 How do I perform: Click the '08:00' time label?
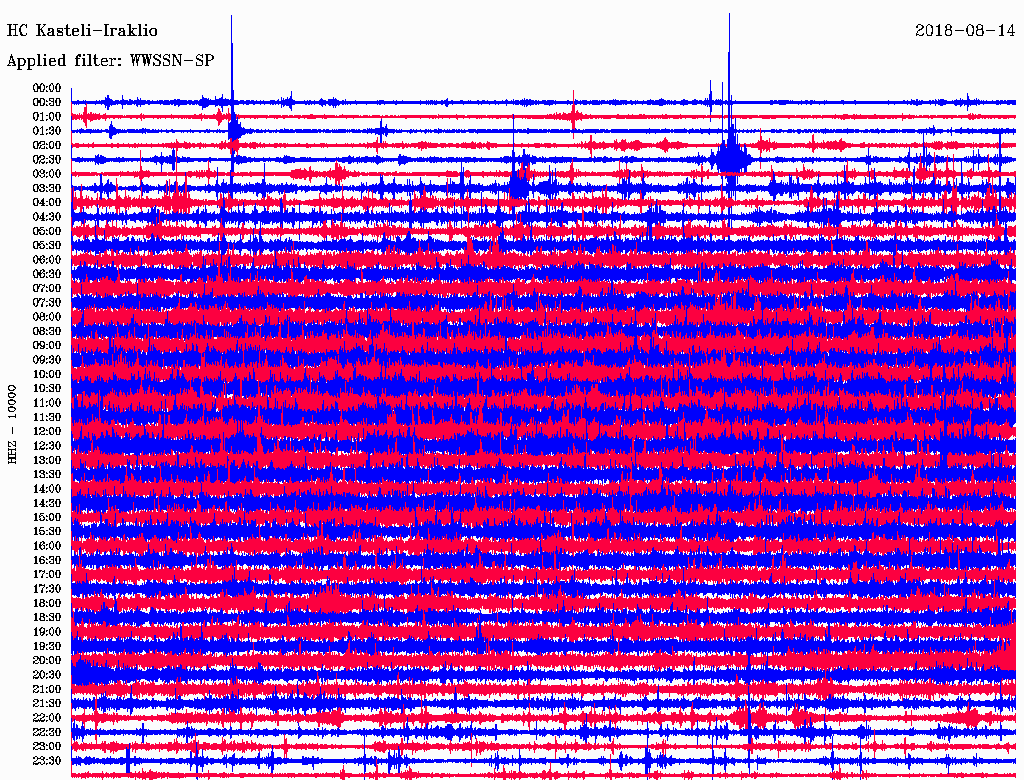47,317
